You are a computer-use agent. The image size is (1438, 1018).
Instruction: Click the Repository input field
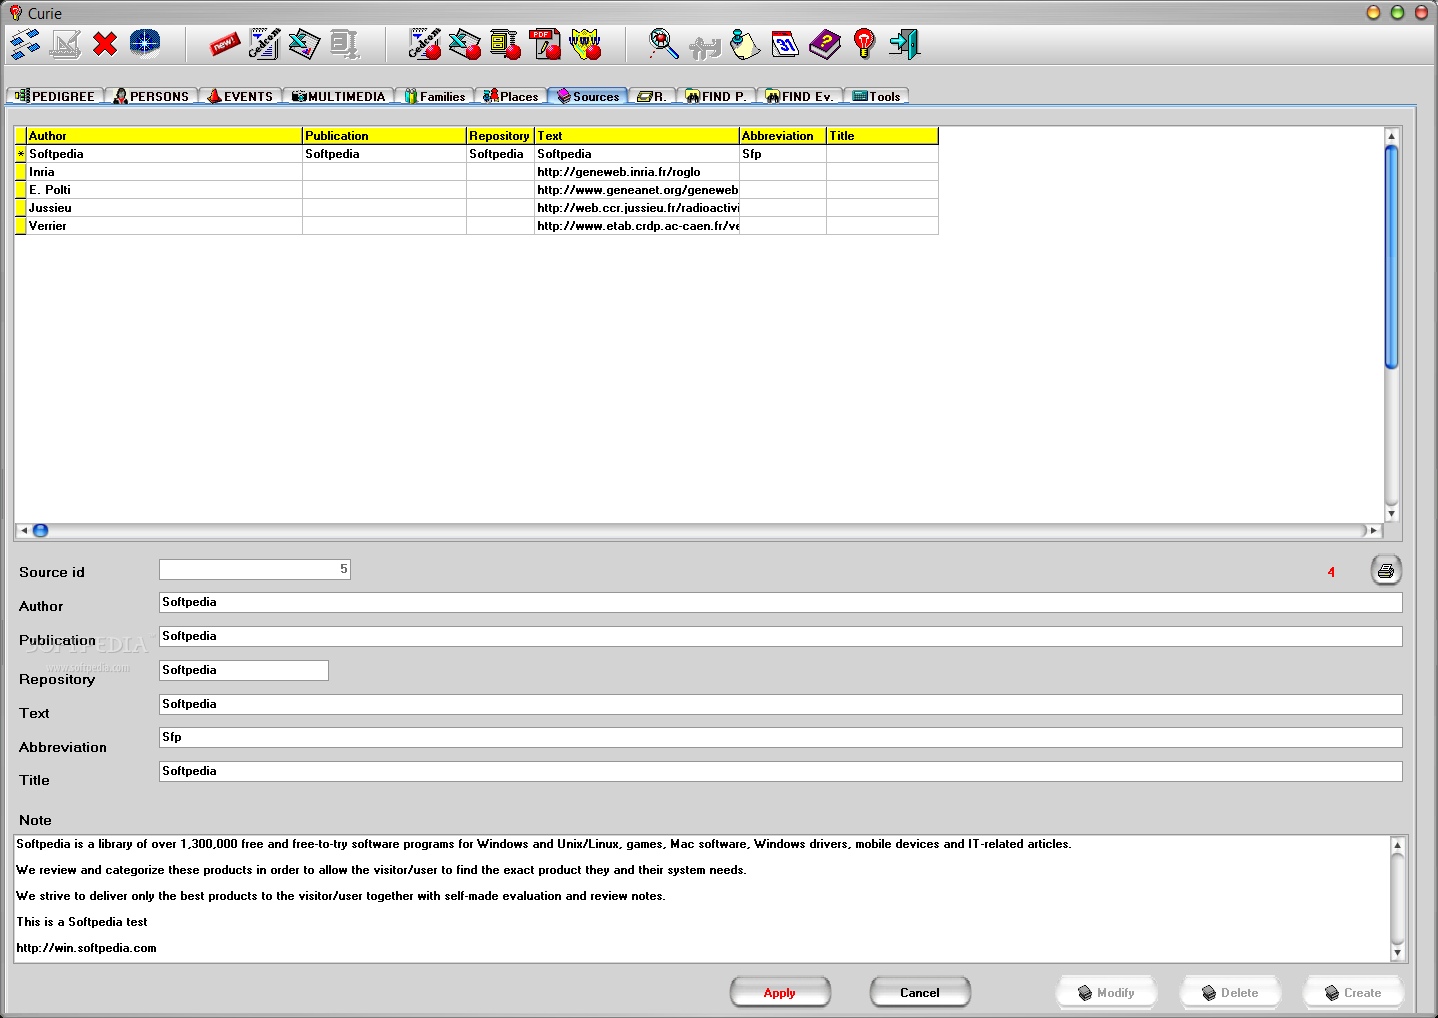point(244,670)
